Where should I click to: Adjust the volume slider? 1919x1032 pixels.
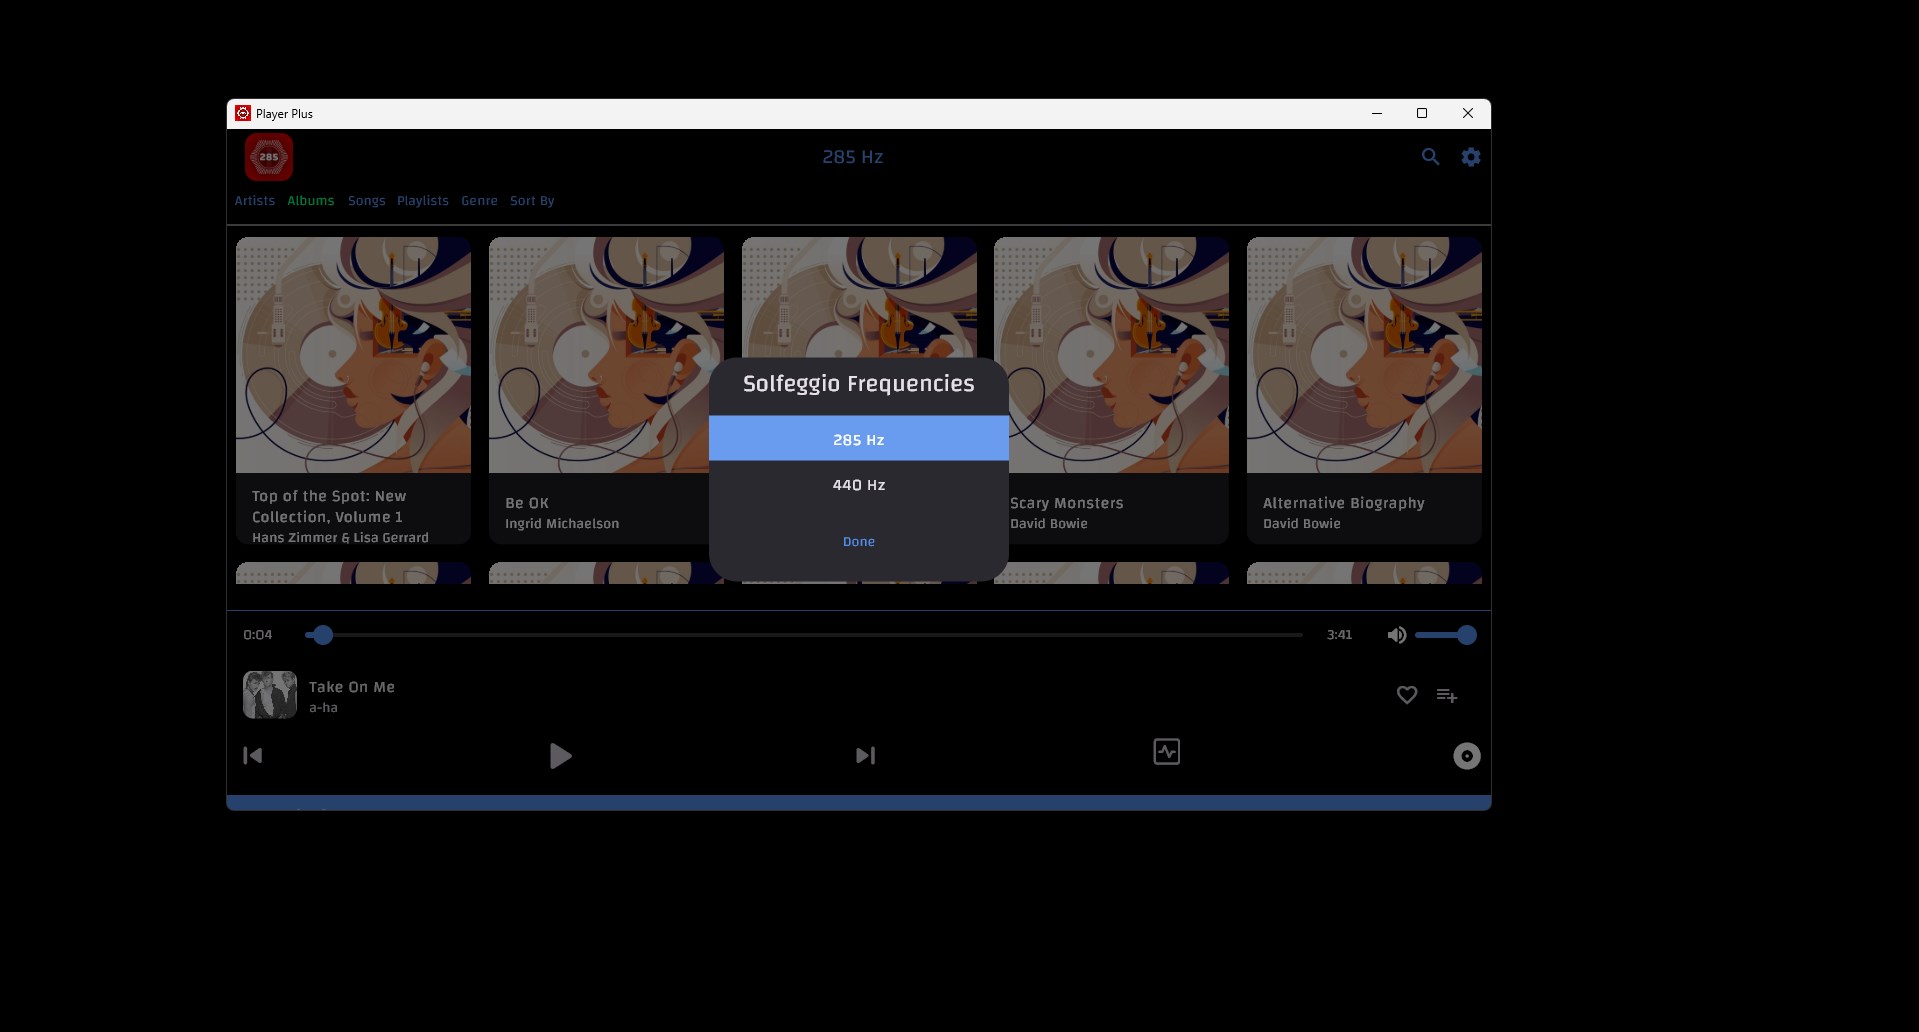(x=1446, y=635)
